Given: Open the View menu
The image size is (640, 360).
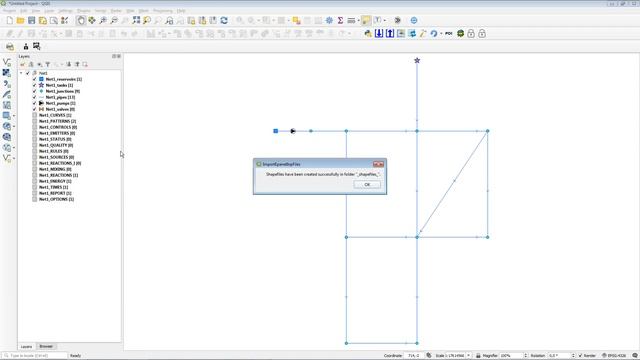Looking at the screenshot, I should [x=36, y=11].
